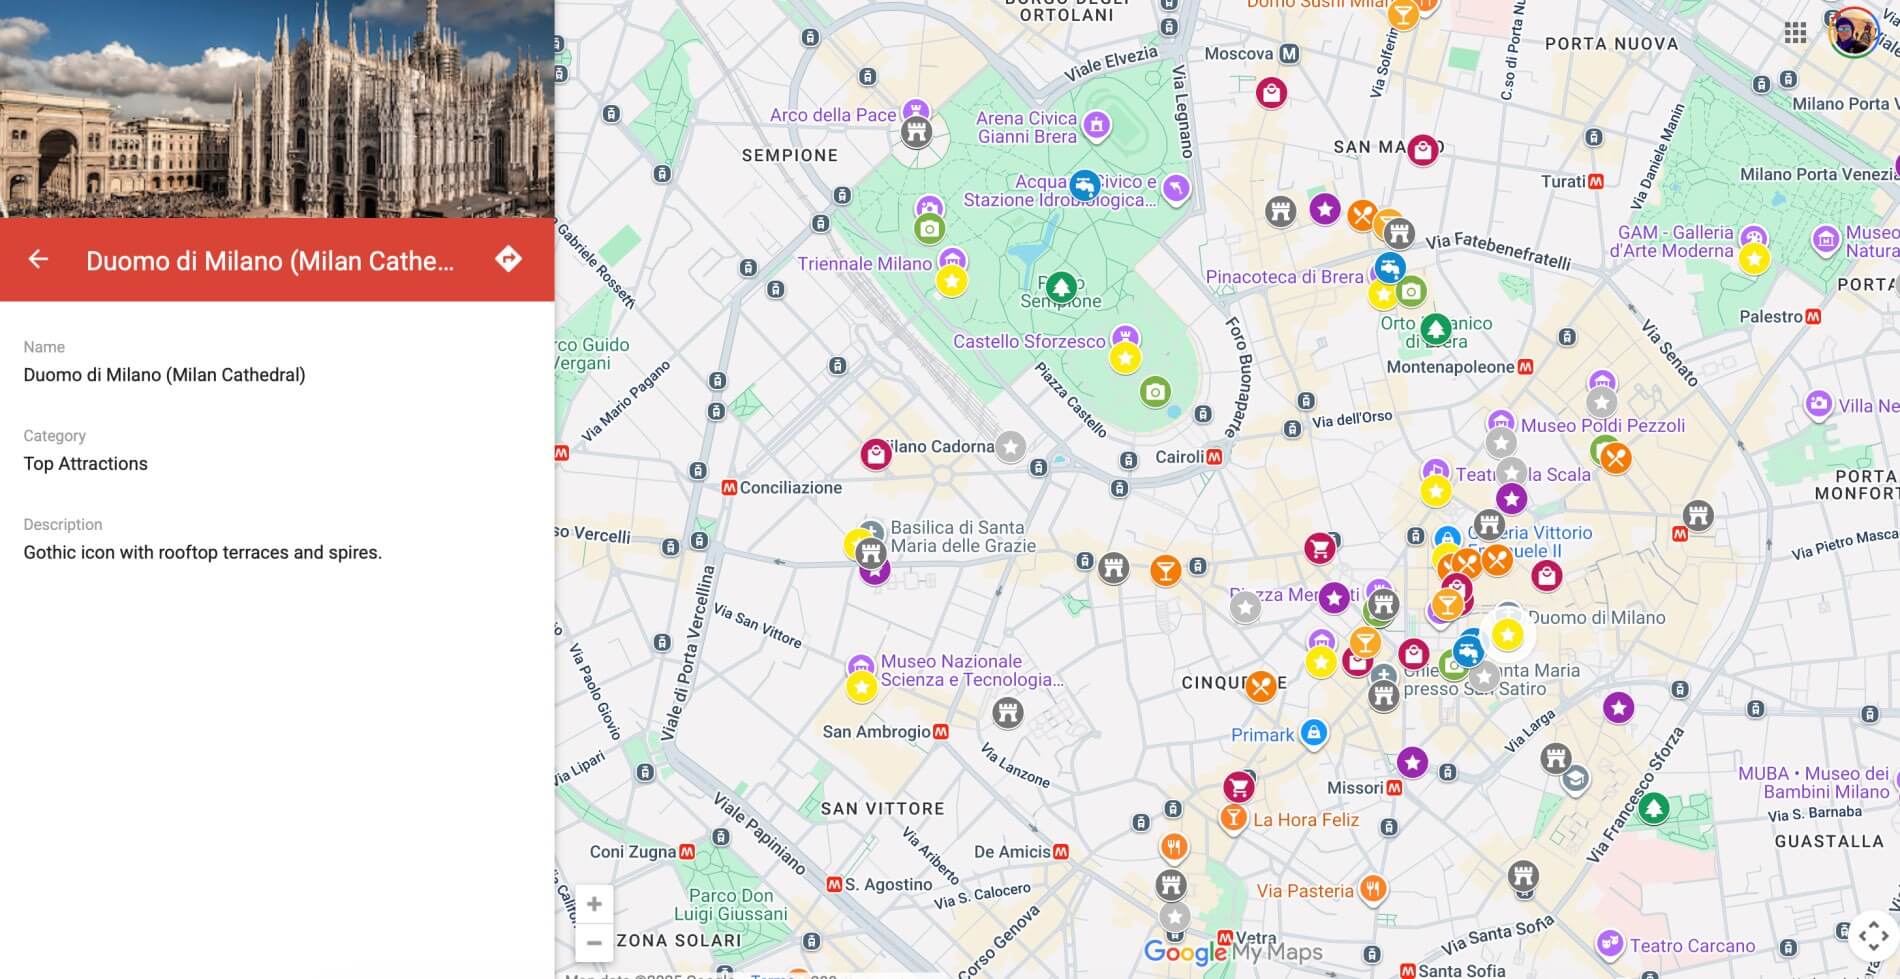The width and height of the screenshot is (1900, 979).
Task: Open directions for Duomo di Milano
Action: (x=508, y=260)
